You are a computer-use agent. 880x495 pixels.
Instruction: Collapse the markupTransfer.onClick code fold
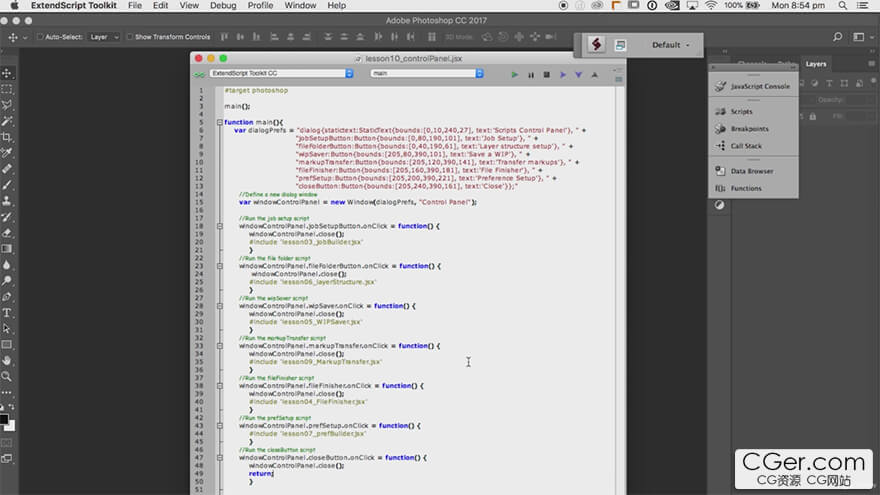point(219,346)
